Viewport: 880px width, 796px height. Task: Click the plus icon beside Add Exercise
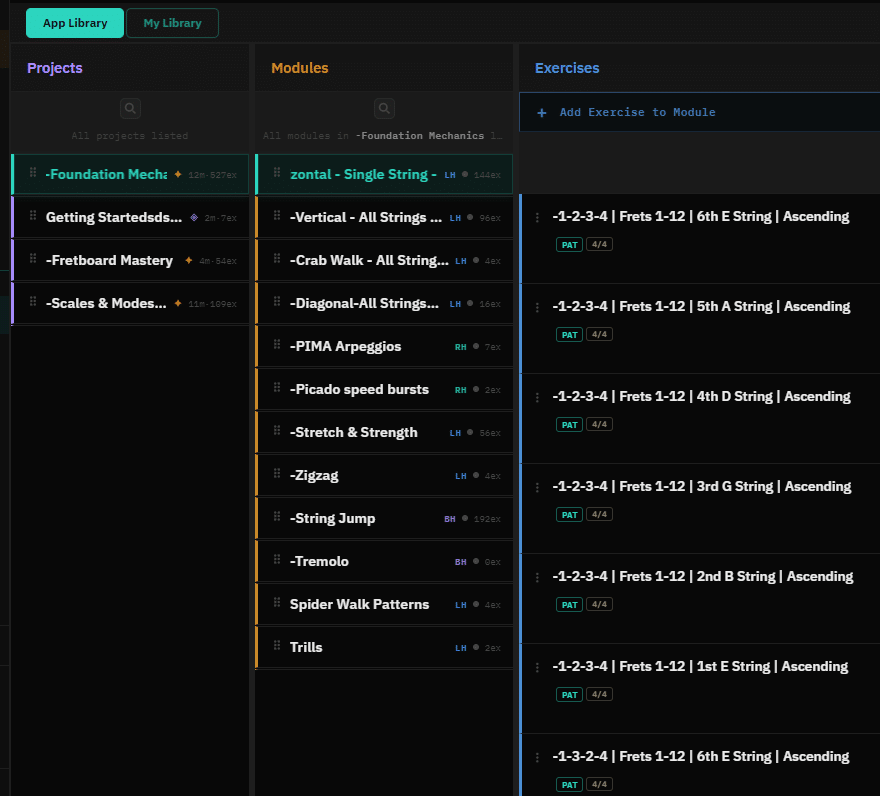click(542, 113)
